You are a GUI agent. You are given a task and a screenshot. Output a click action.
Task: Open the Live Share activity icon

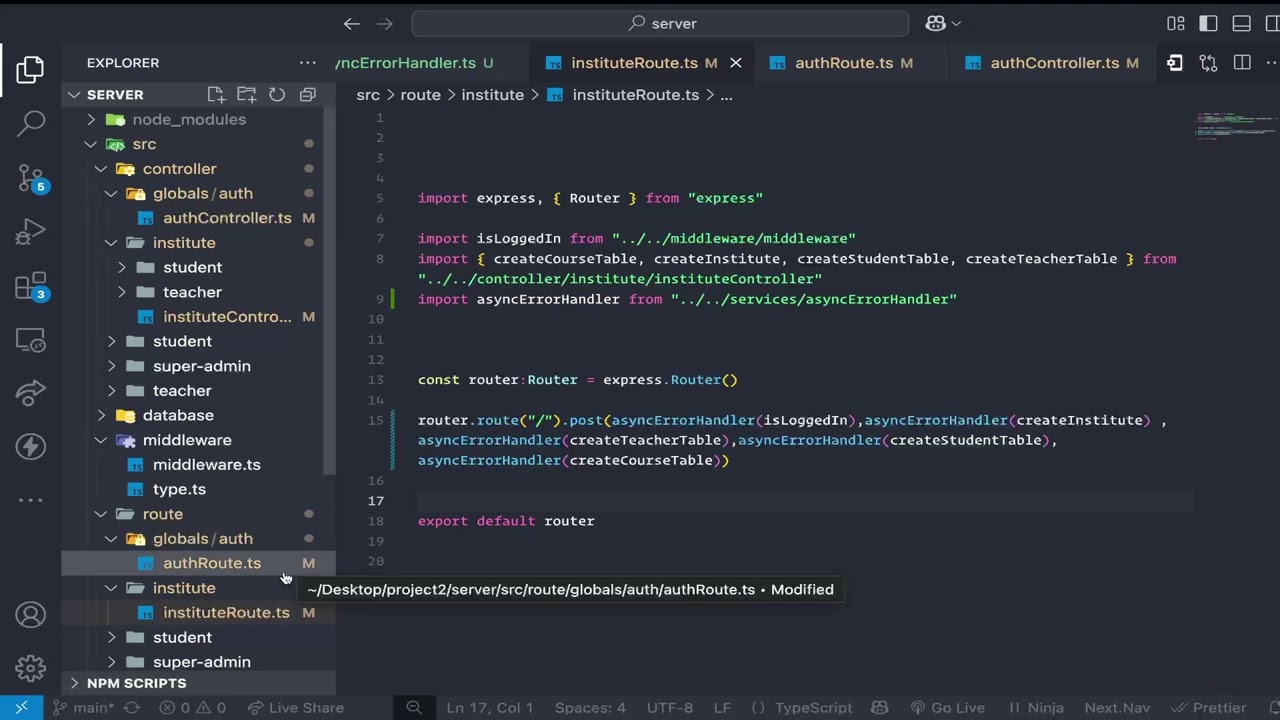point(30,393)
